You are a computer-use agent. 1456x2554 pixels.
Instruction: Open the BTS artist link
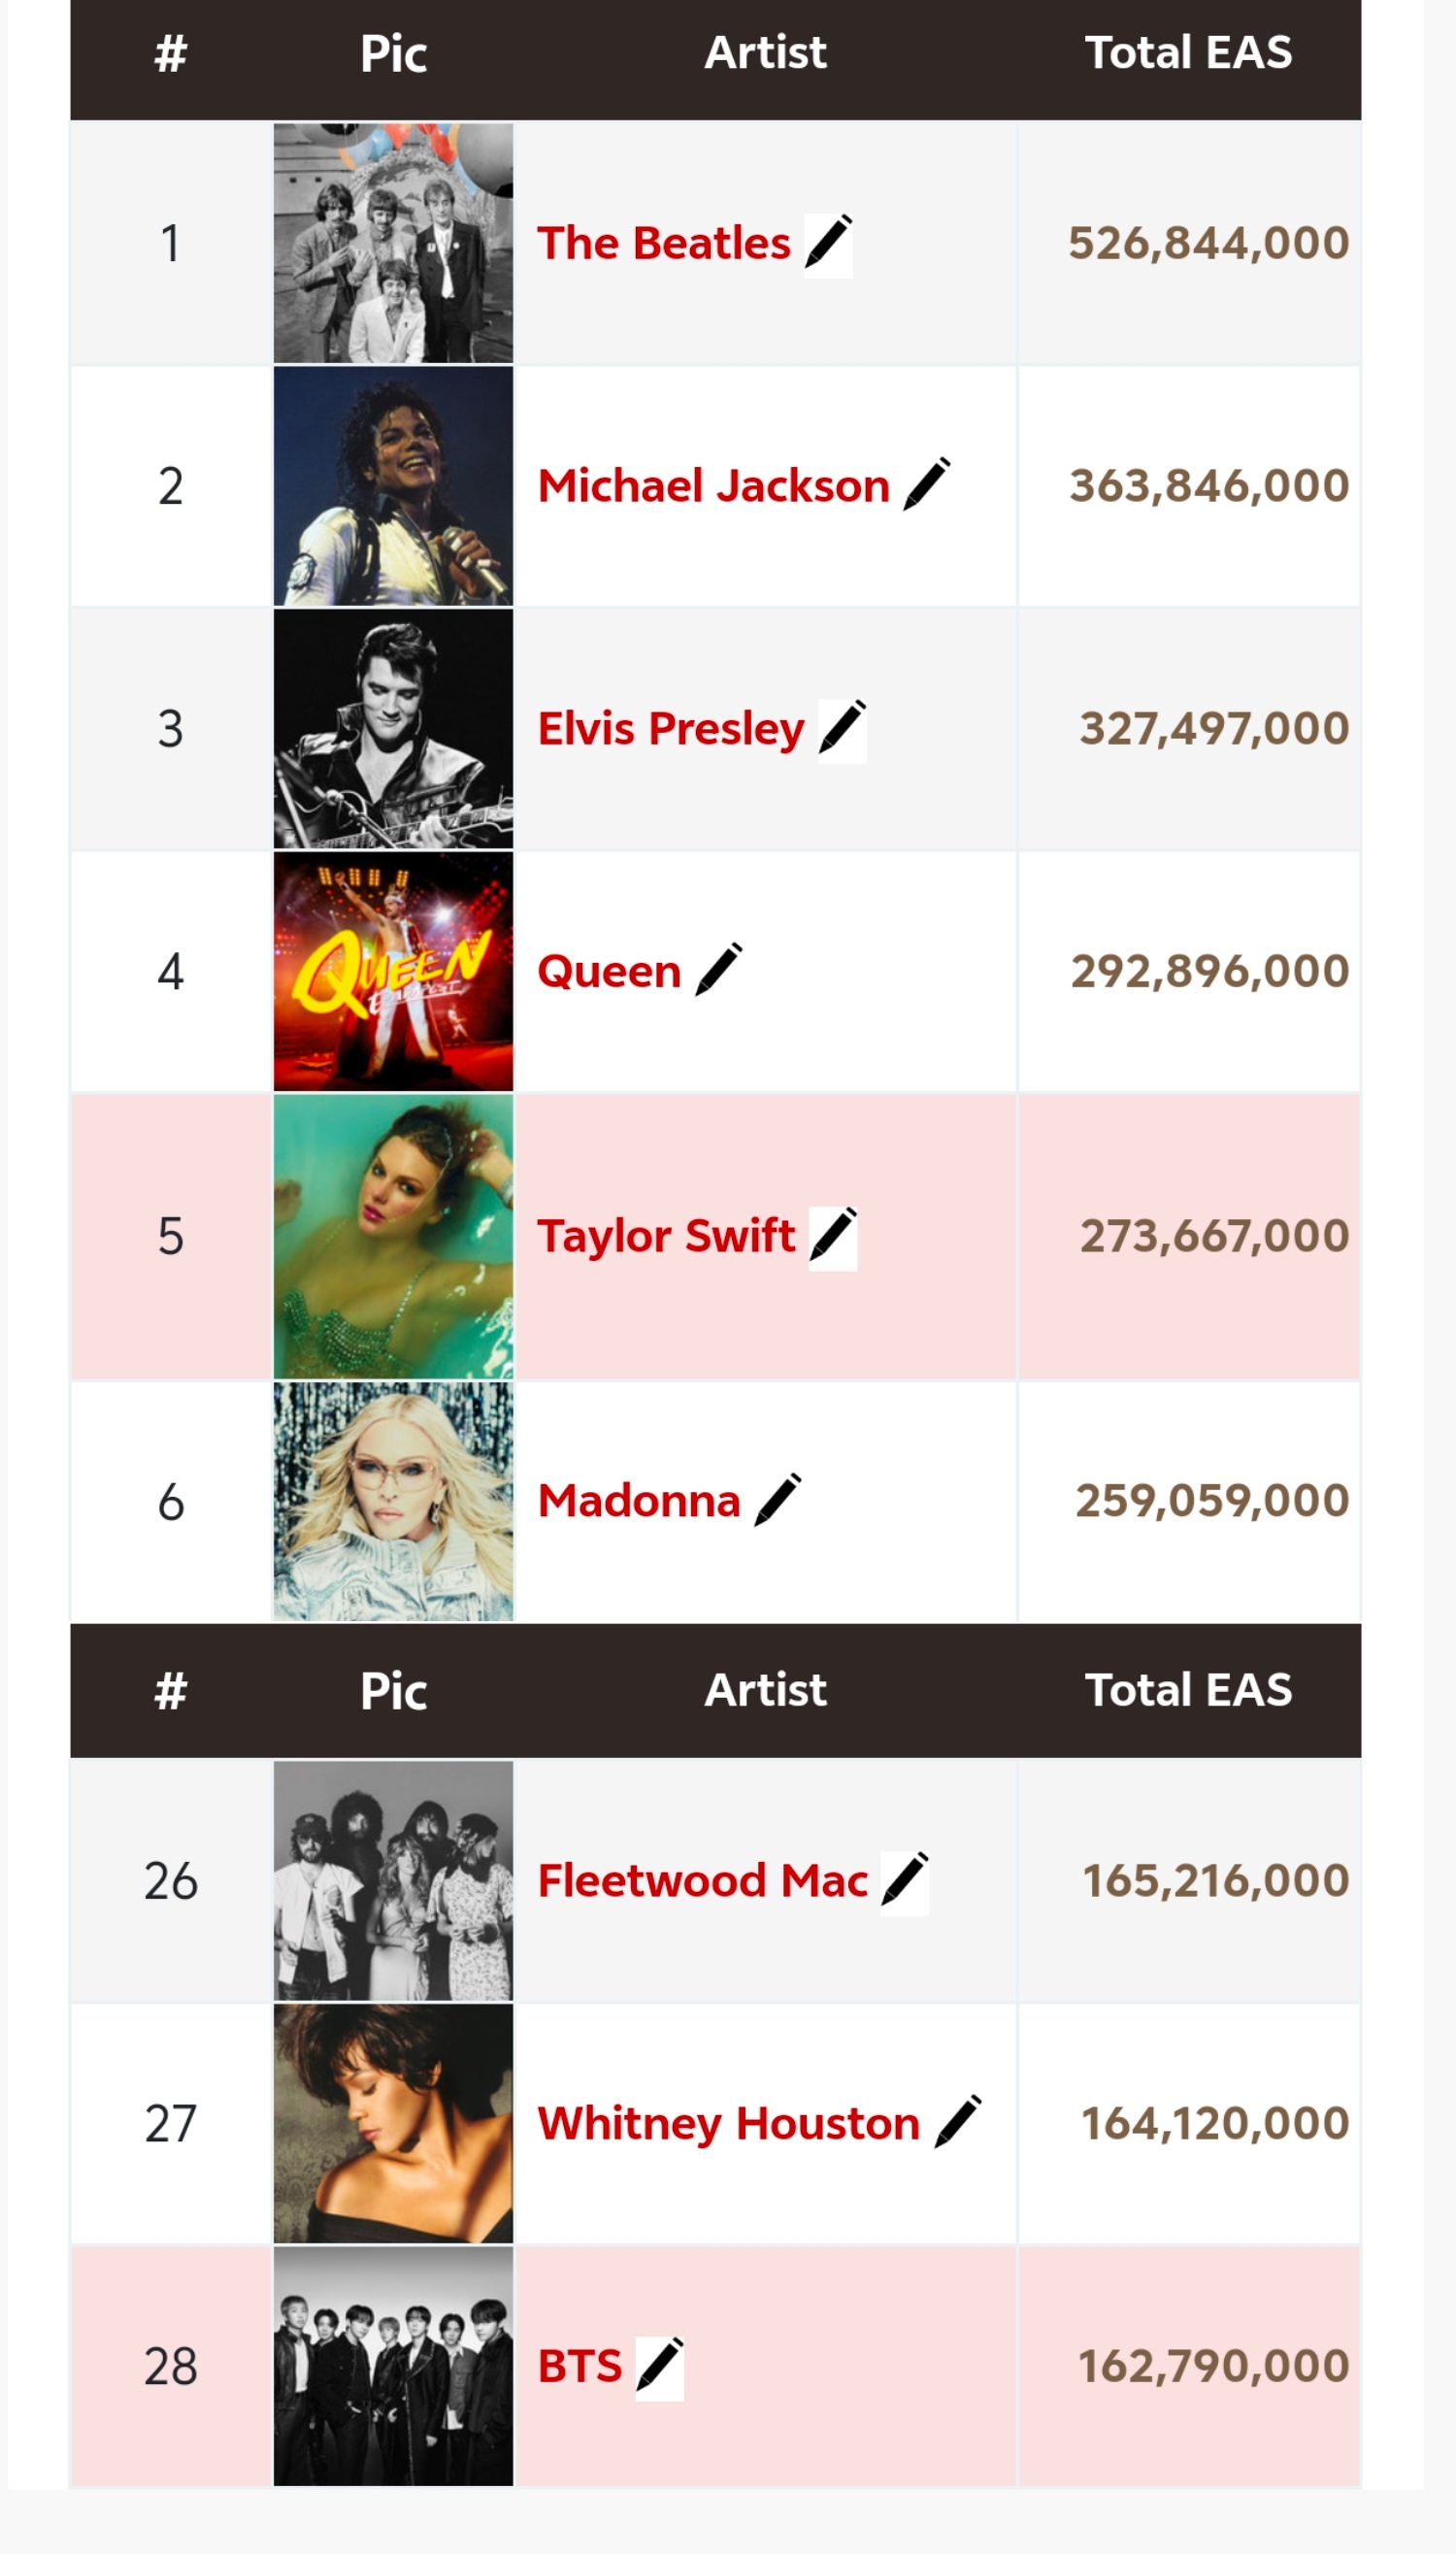pyautogui.click(x=580, y=2367)
